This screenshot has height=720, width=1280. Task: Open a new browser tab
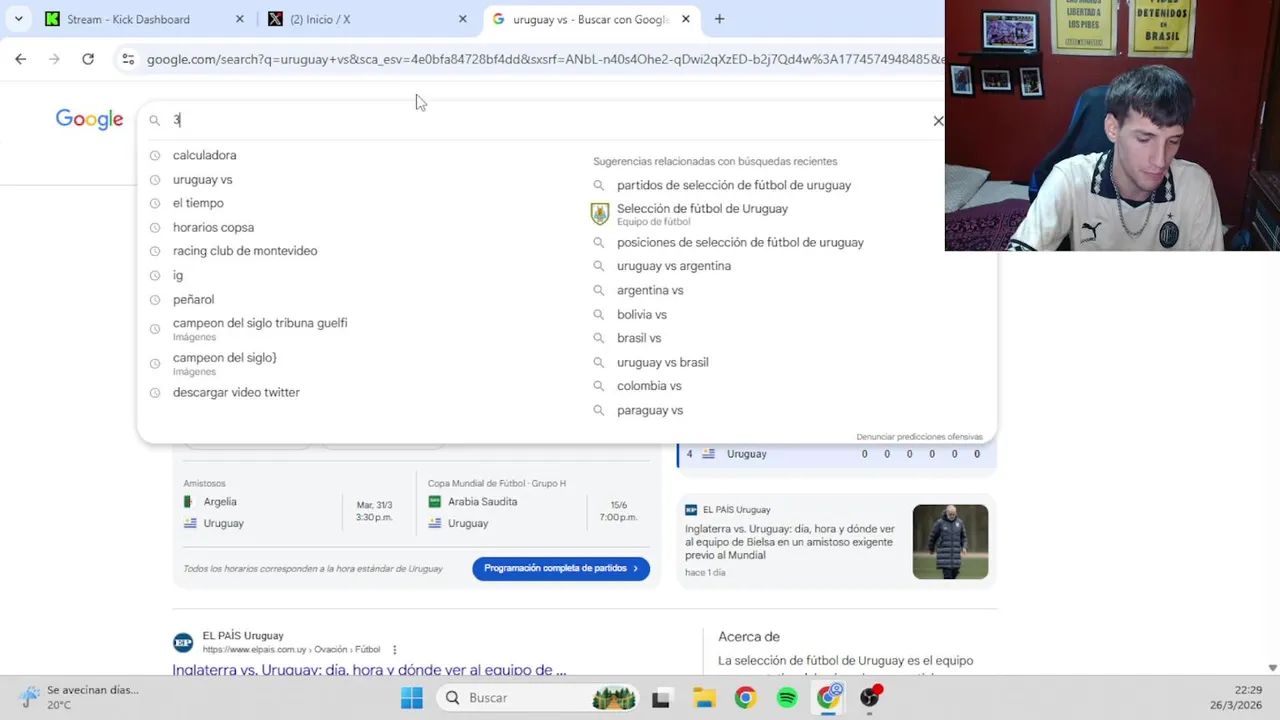[x=719, y=19]
